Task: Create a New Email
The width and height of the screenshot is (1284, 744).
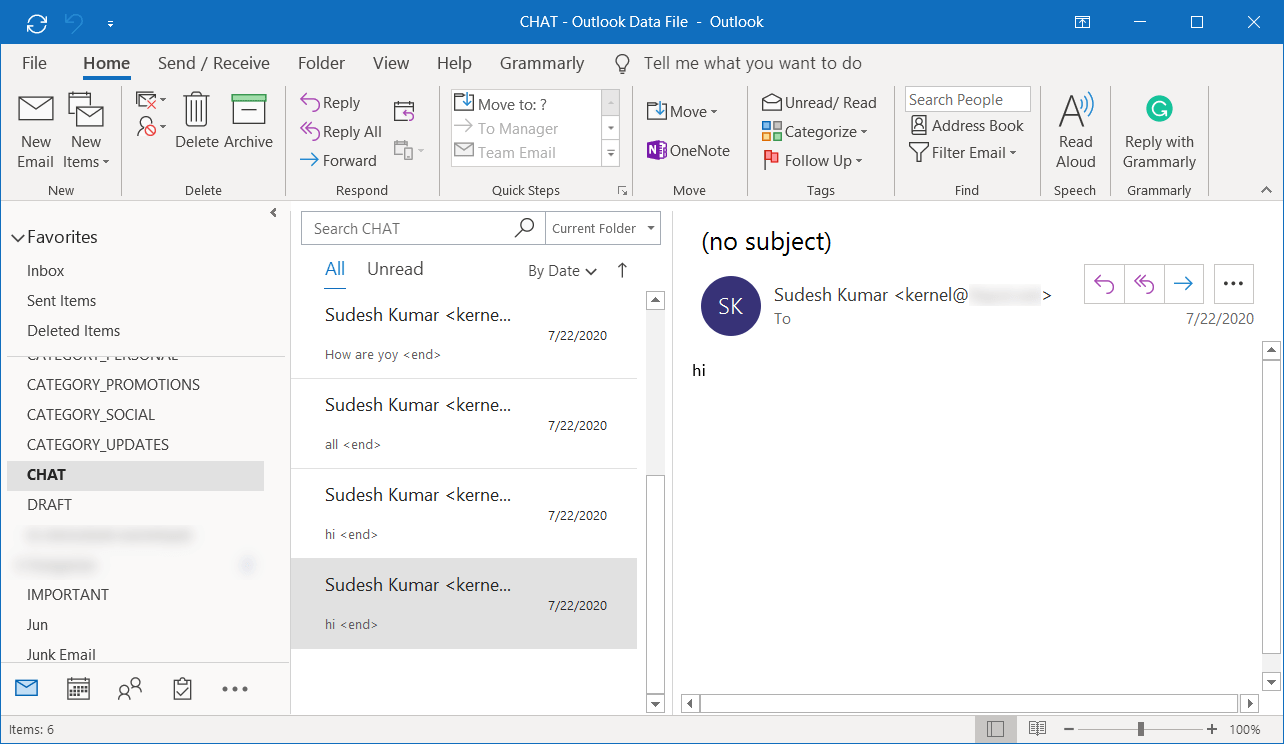Action: pyautogui.click(x=36, y=131)
